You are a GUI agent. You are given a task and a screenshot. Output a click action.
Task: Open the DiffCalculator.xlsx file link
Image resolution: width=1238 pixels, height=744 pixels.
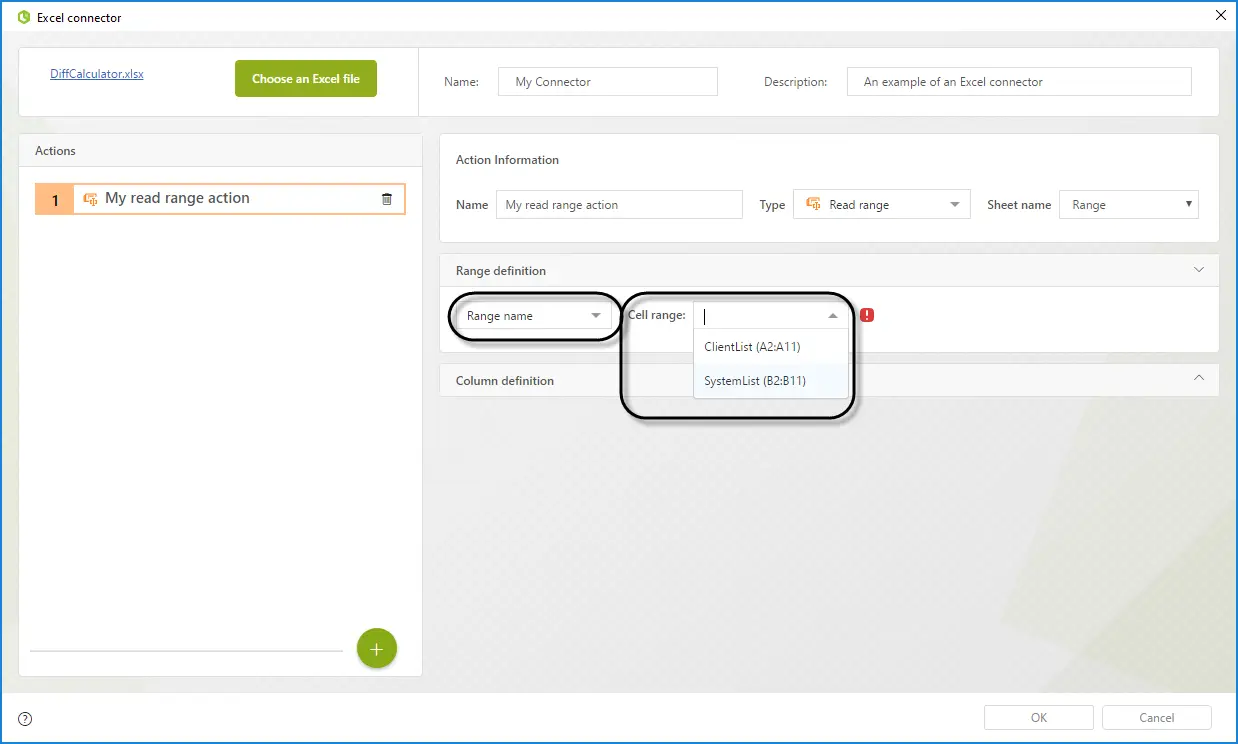click(x=97, y=74)
